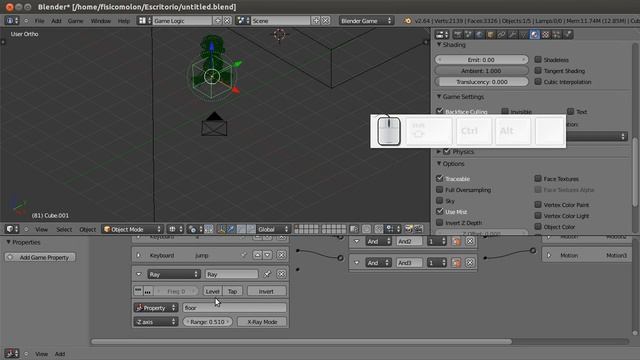640x360 pixels.
Task: Toggle priority flag icon on And3 controller
Action: click(x=456, y=262)
